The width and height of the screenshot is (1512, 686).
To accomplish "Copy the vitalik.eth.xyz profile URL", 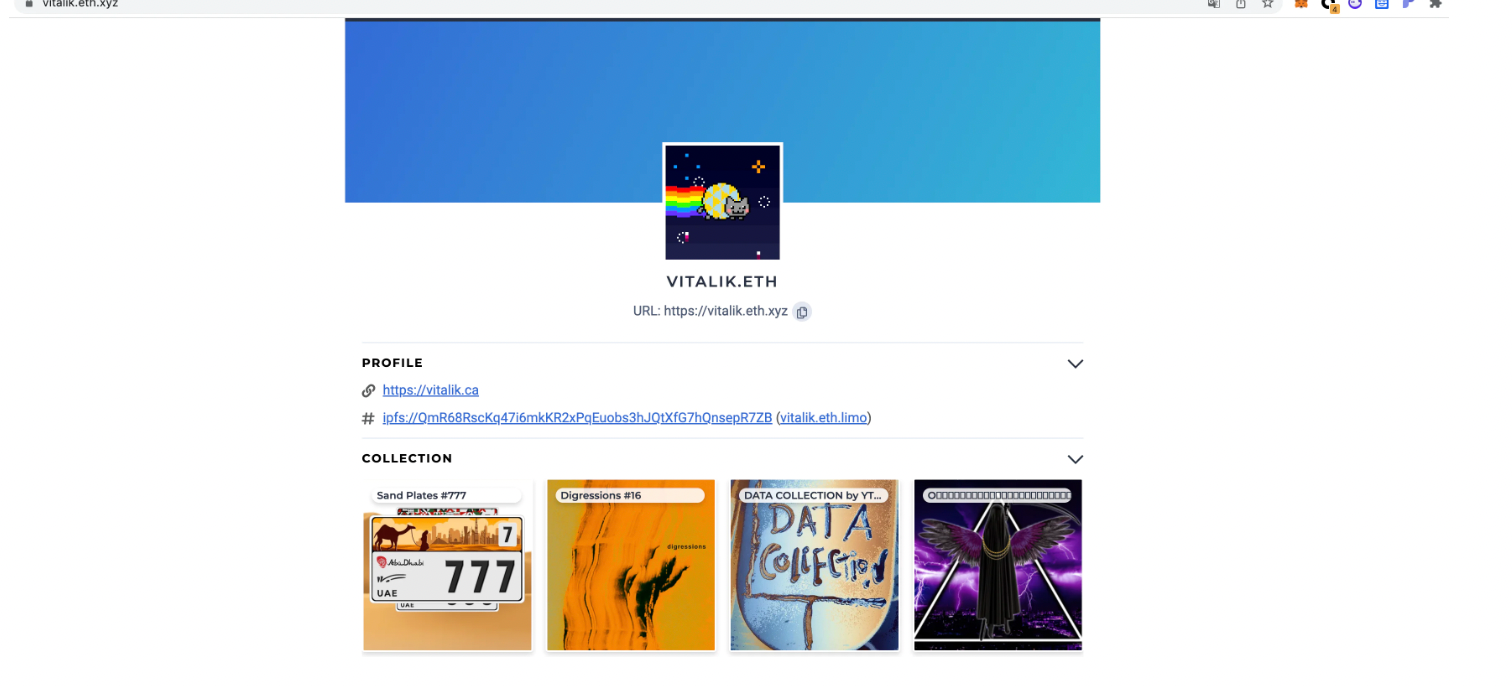I will (802, 312).
